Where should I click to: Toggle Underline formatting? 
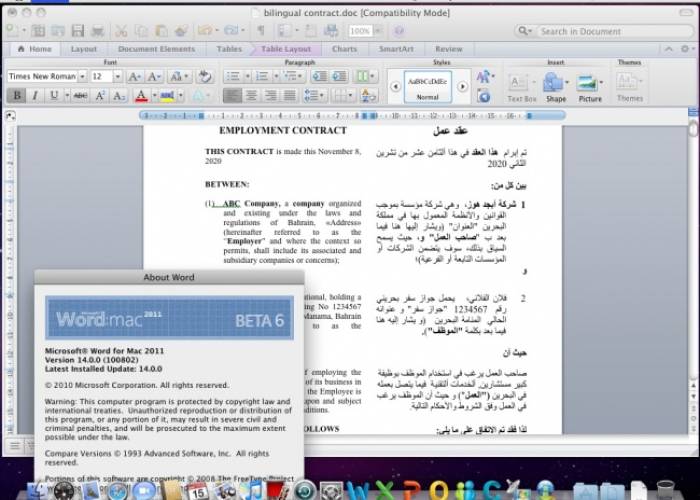(54, 96)
